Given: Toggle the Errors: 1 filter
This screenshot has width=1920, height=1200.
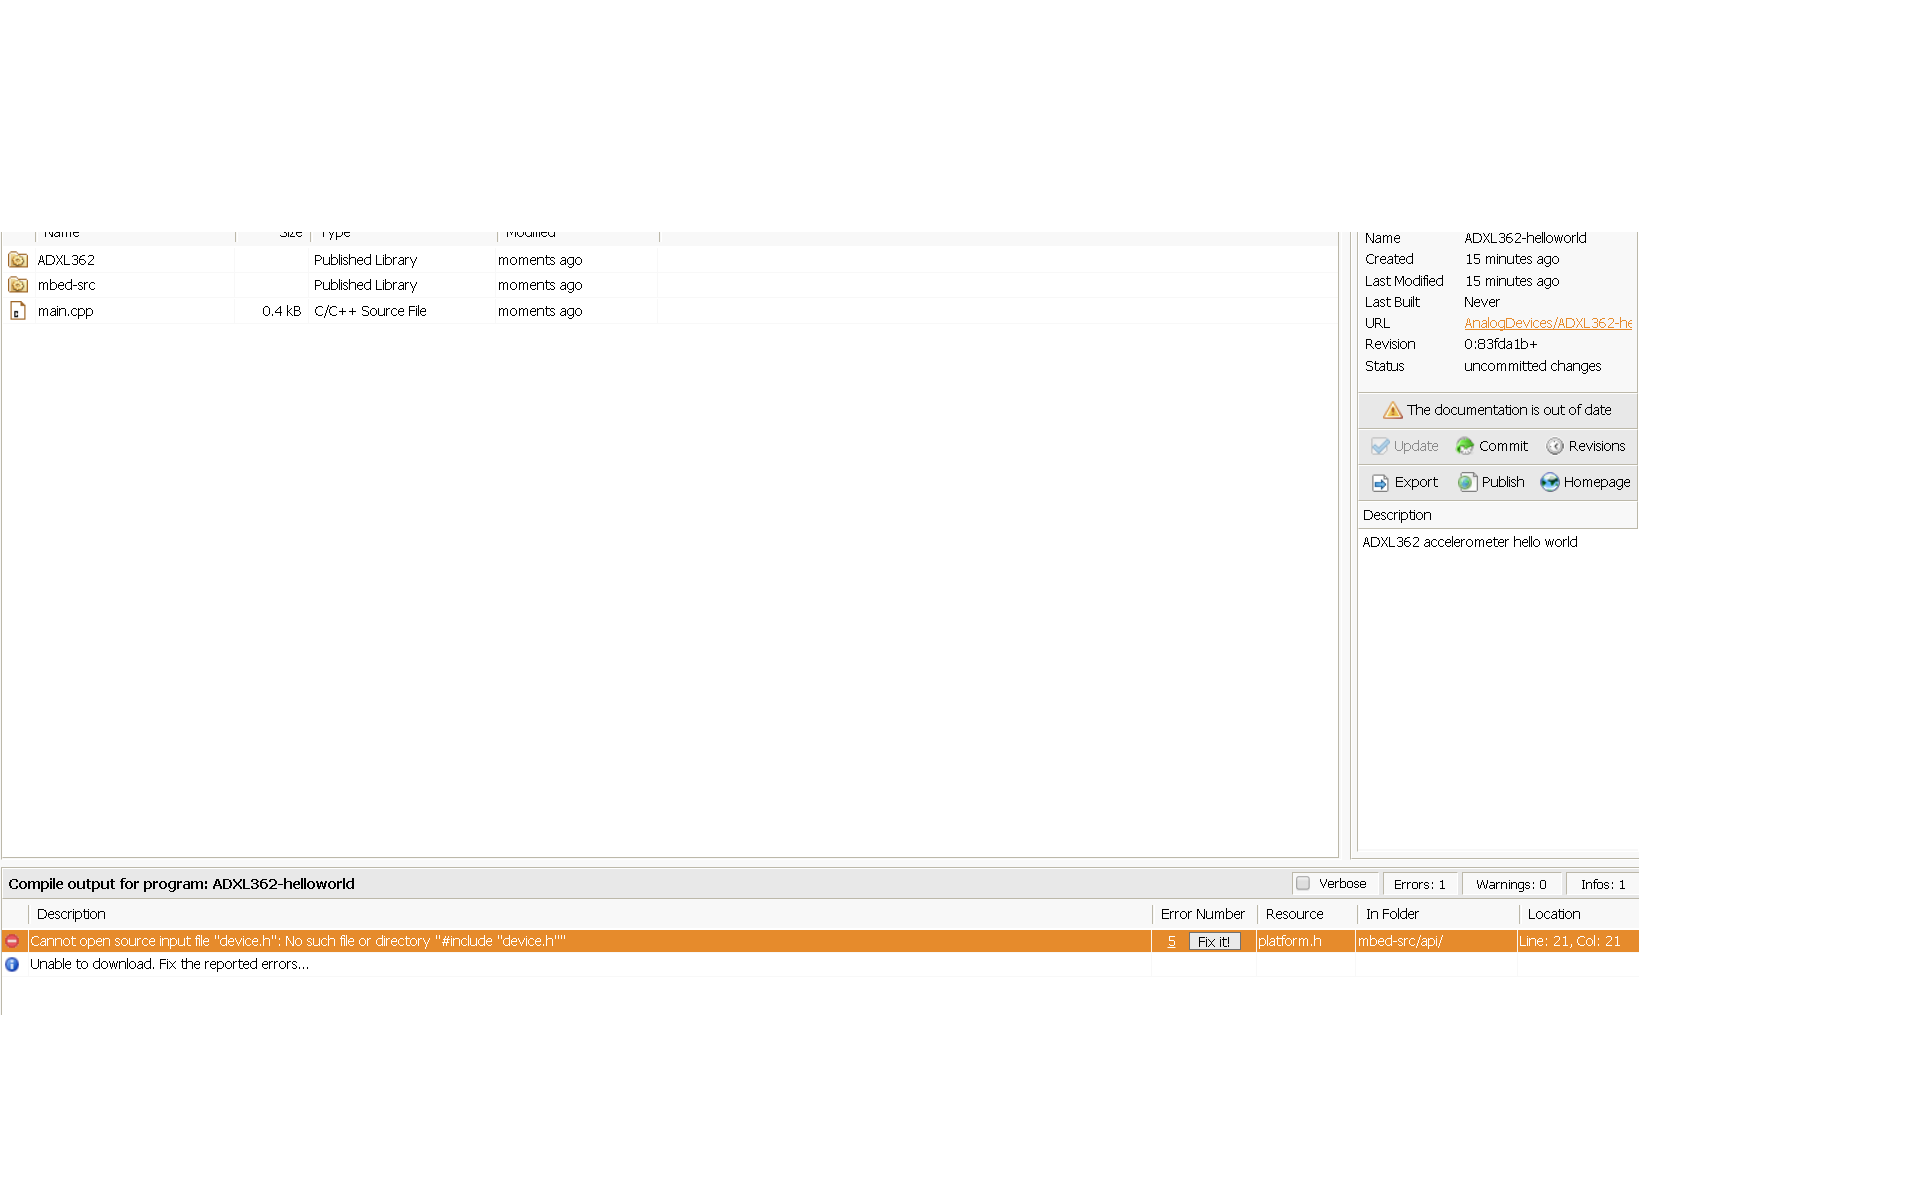Looking at the screenshot, I should coord(1419,884).
